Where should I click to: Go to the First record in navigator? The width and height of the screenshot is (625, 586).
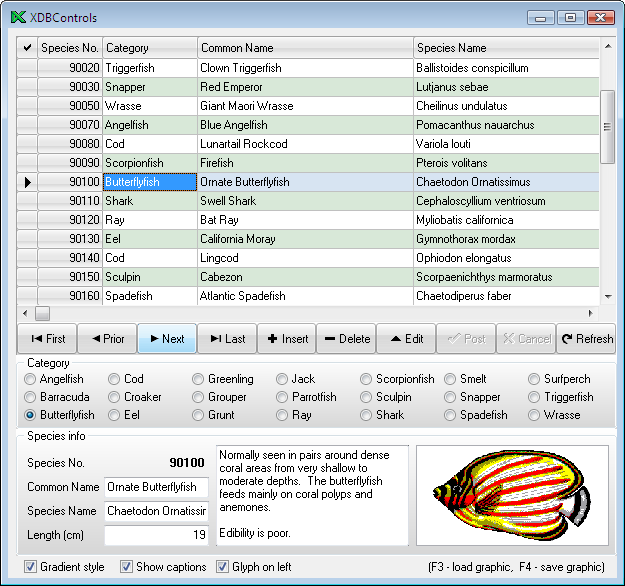(47, 339)
